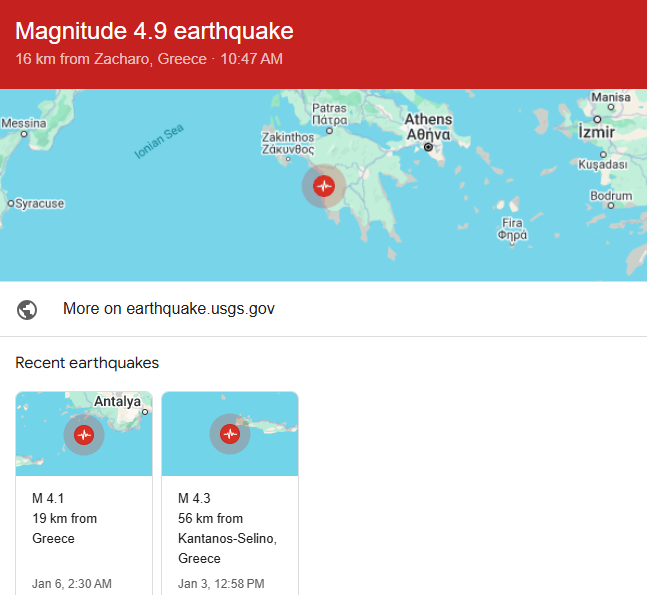This screenshot has width=647, height=595.
Task: Click the globe icon beside the USGS link
Action: (x=28, y=309)
